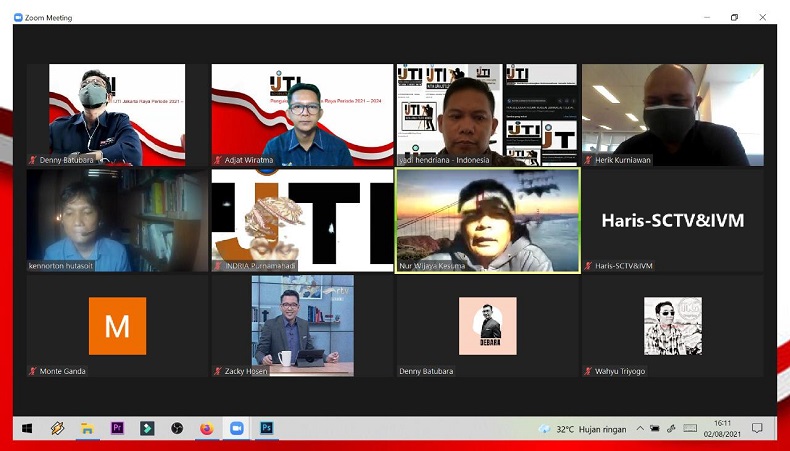Open Adobe Photoshop from taskbar

[x=267, y=428]
